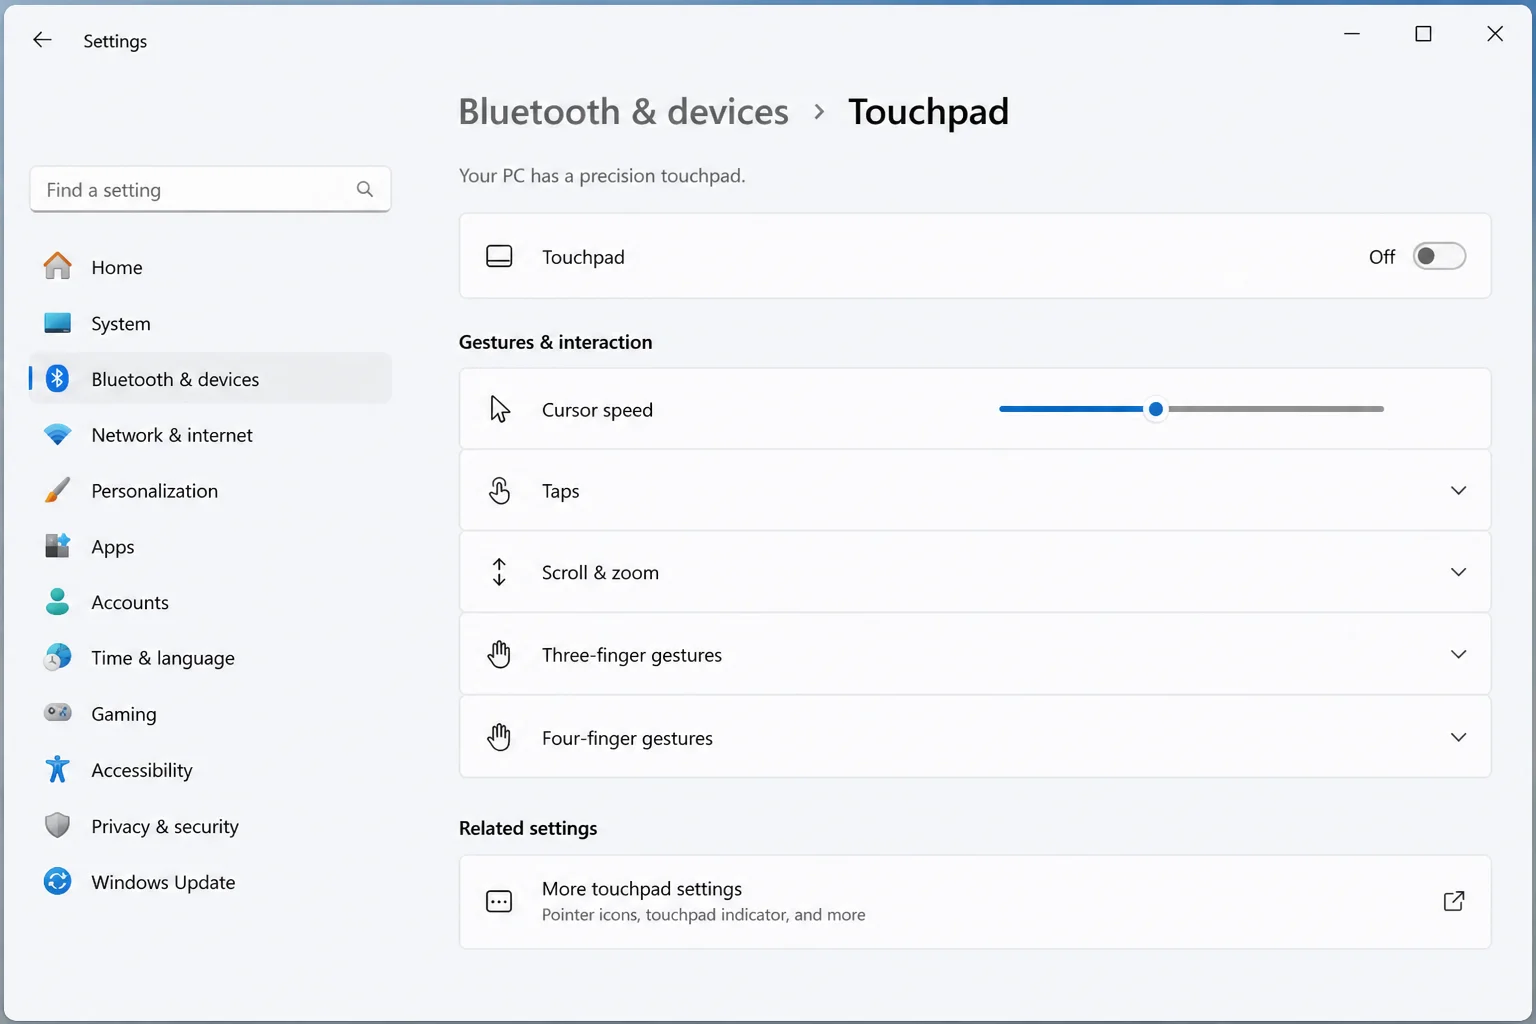The height and width of the screenshot is (1024, 1536).
Task: Click the Windows Update sync icon
Action: click(x=58, y=881)
